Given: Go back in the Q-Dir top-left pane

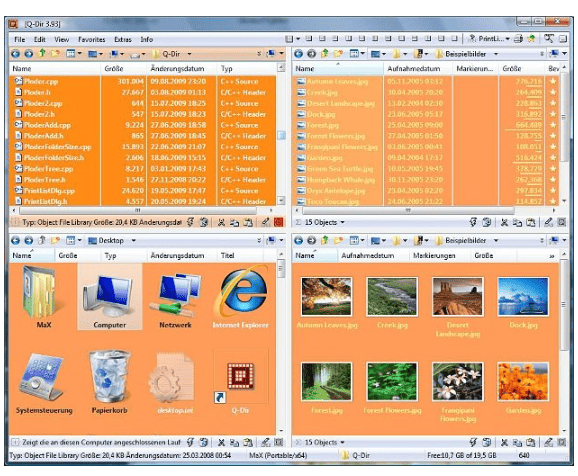Looking at the screenshot, I should (x=15, y=54).
